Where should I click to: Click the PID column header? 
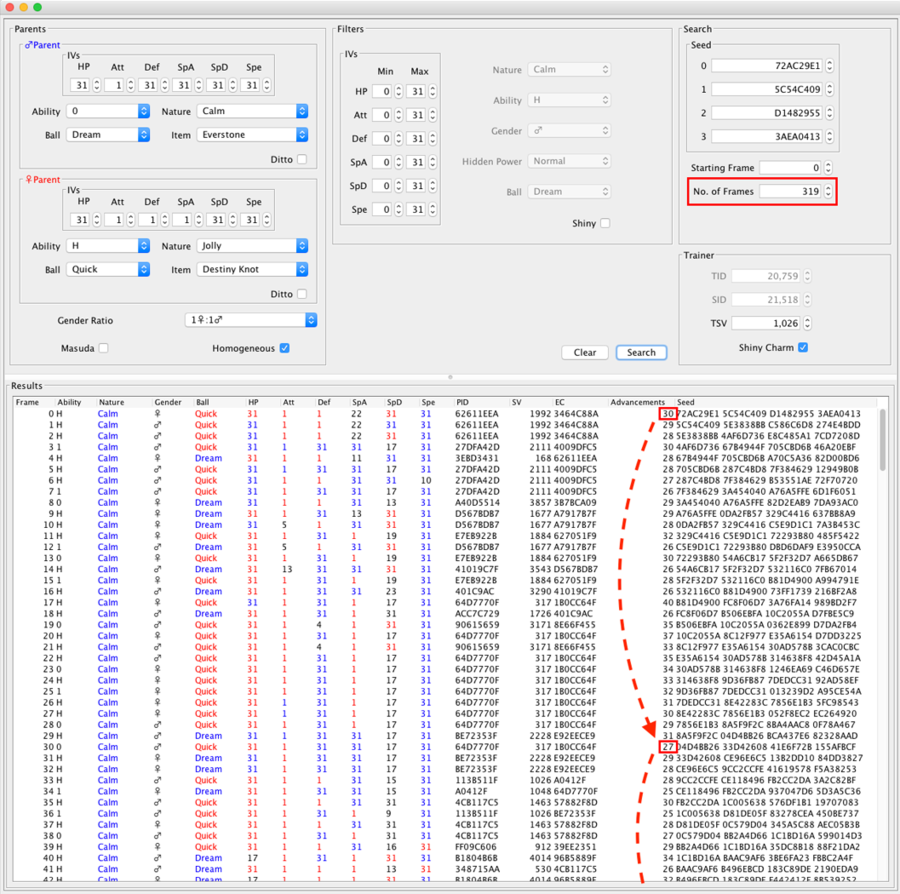click(463, 402)
